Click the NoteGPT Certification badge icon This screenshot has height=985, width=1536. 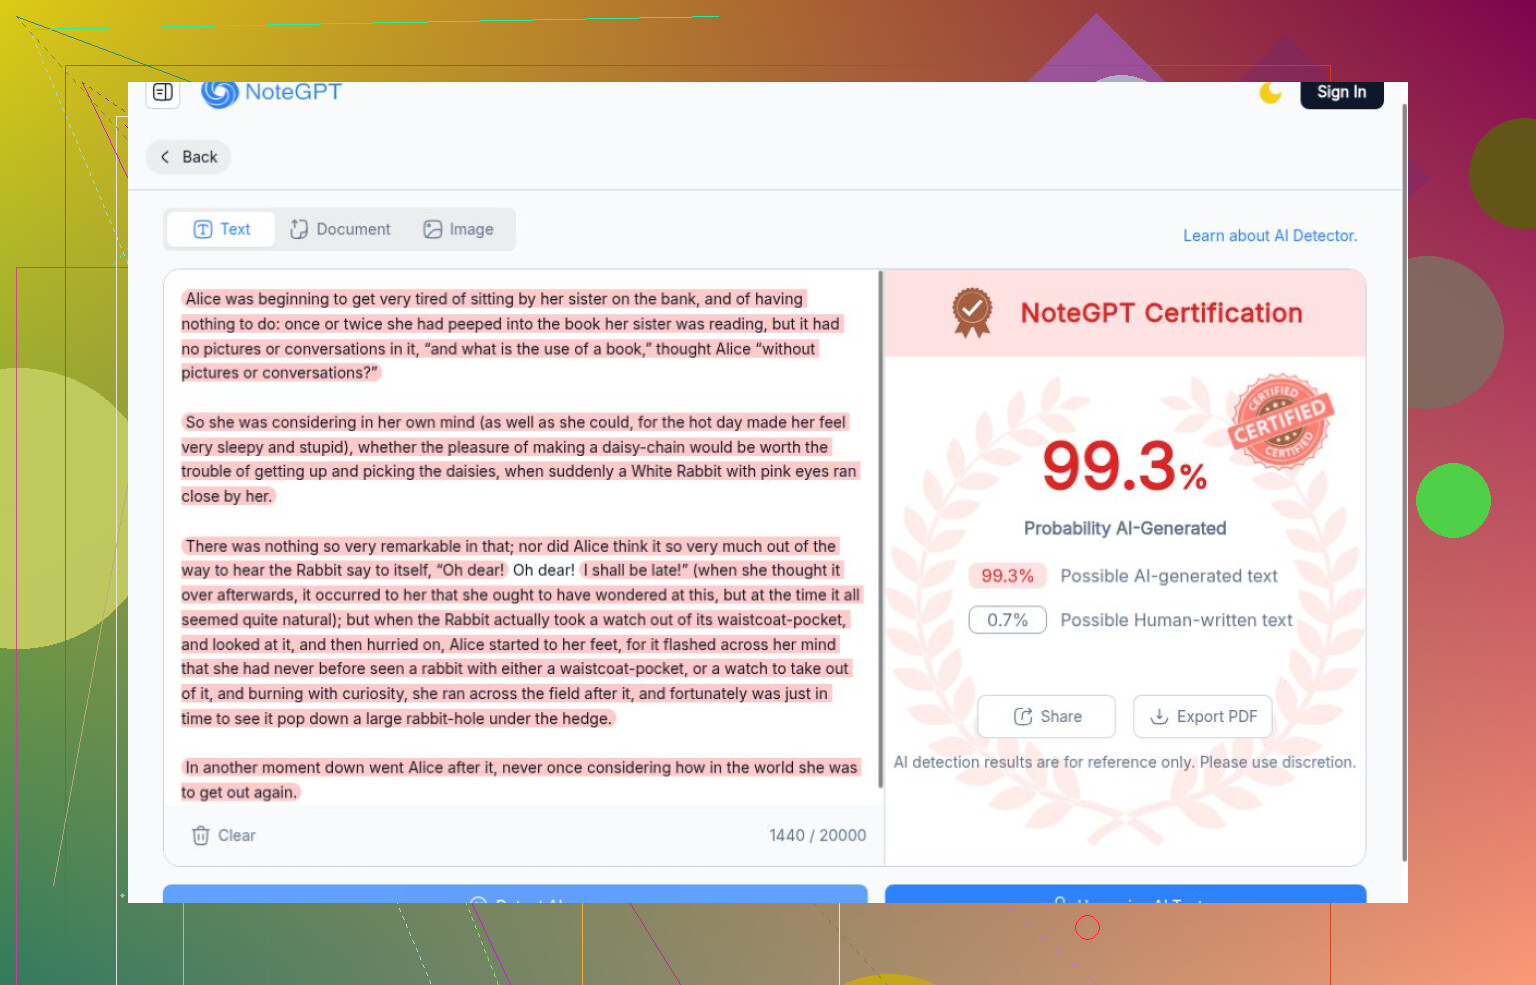pyautogui.click(x=972, y=313)
